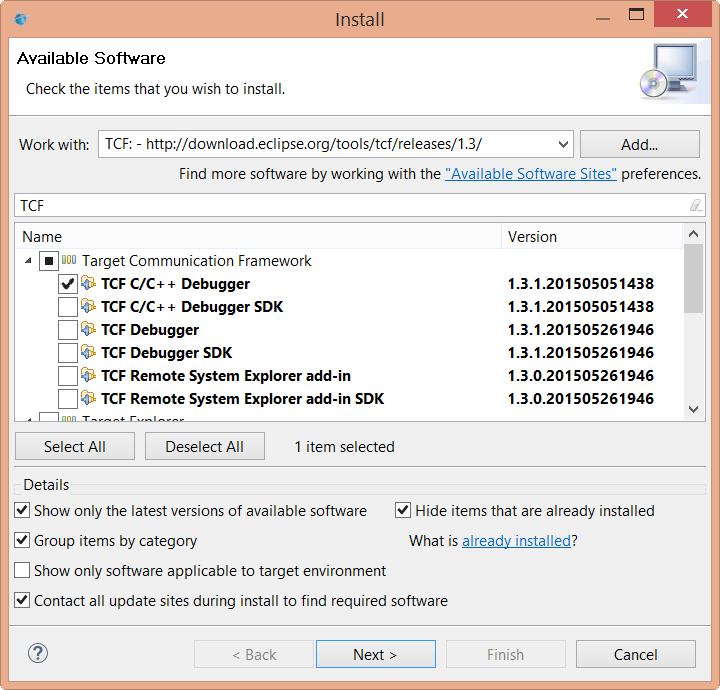Click the Deselect All button

[205, 446]
